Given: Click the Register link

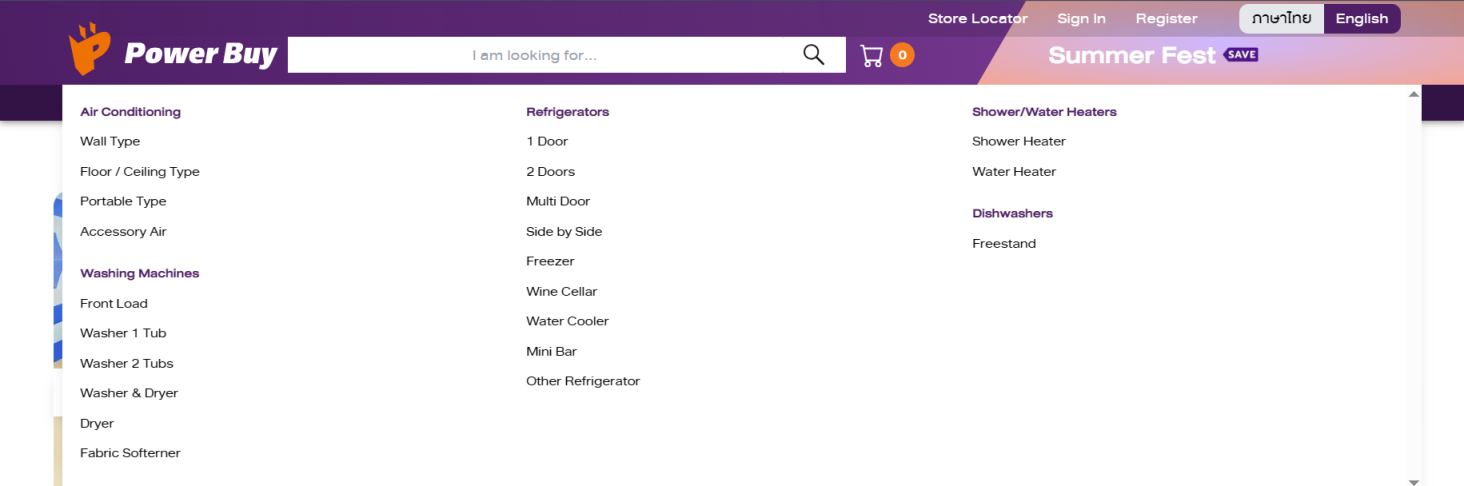Looking at the screenshot, I should [x=1166, y=19].
